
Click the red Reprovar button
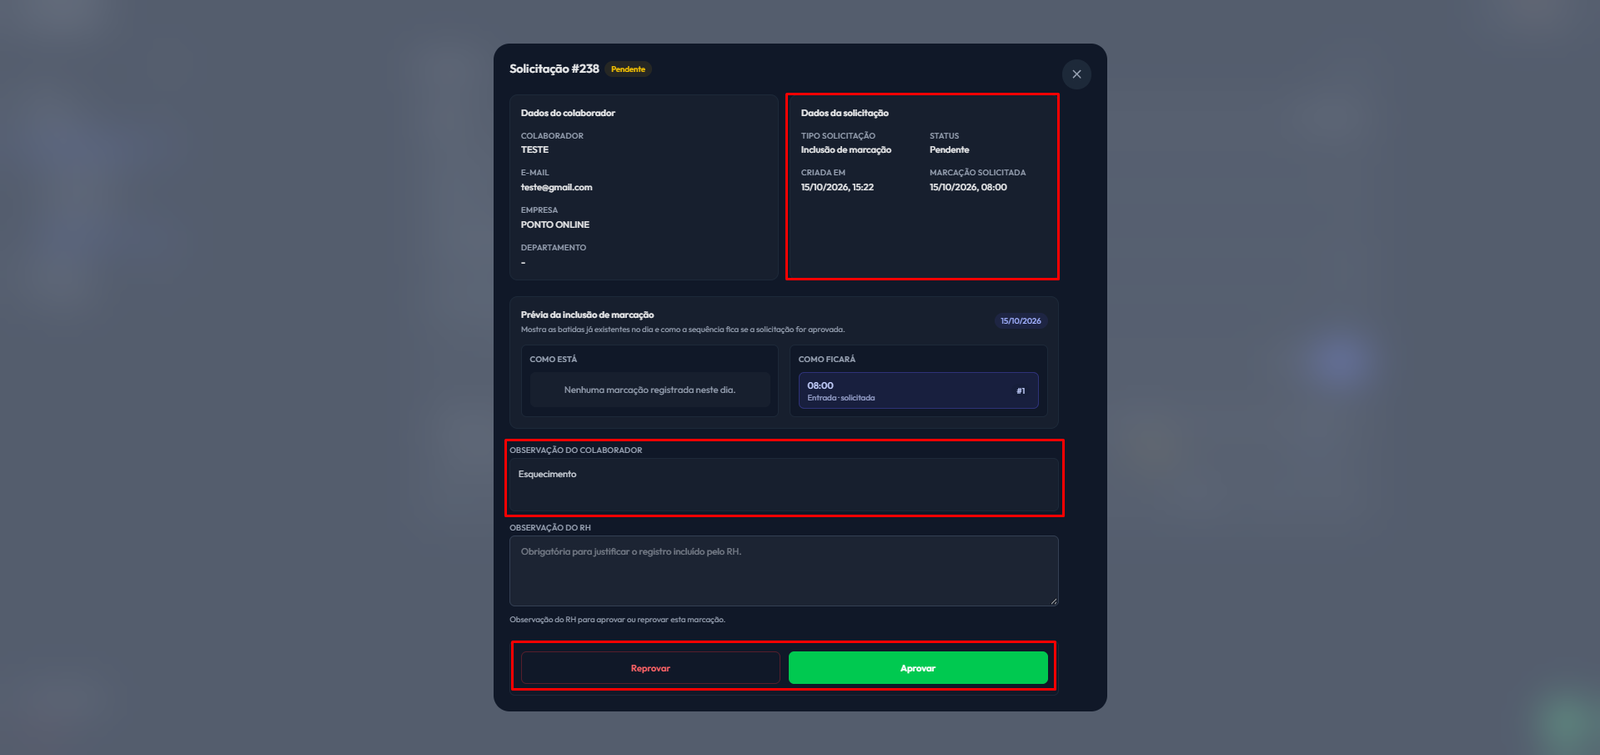click(x=650, y=668)
